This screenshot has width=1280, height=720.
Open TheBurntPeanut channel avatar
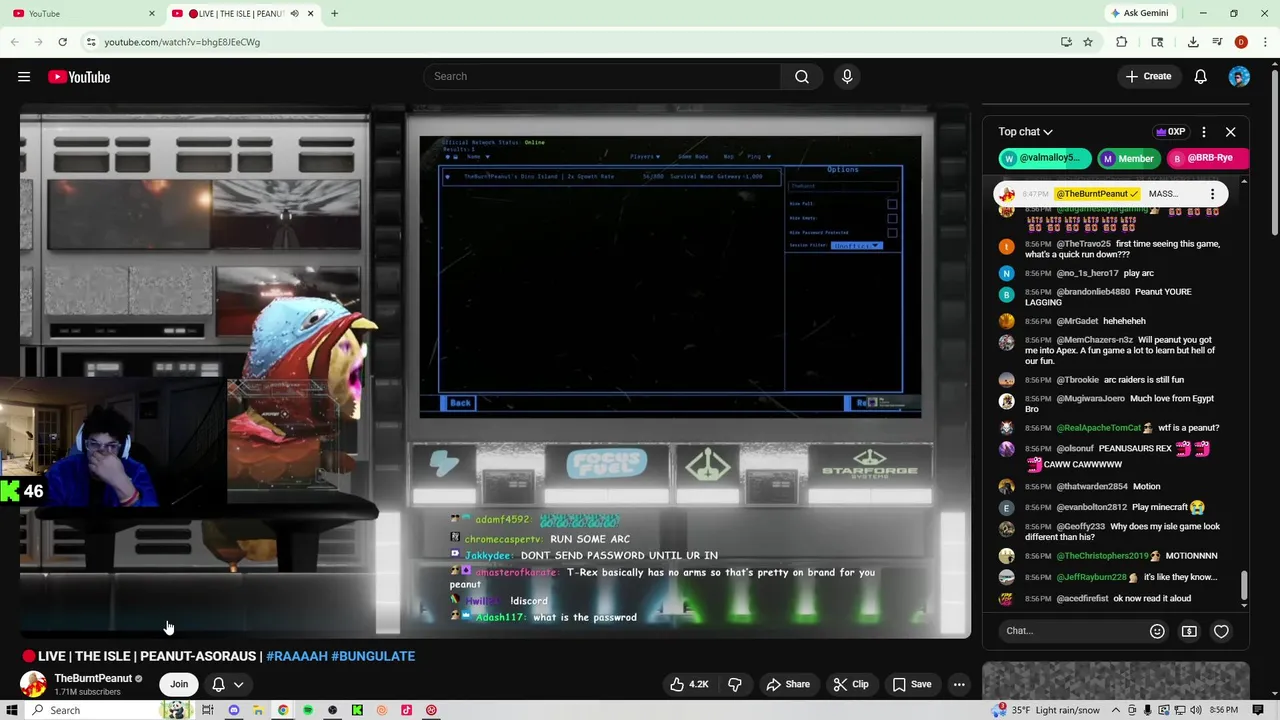(x=33, y=684)
